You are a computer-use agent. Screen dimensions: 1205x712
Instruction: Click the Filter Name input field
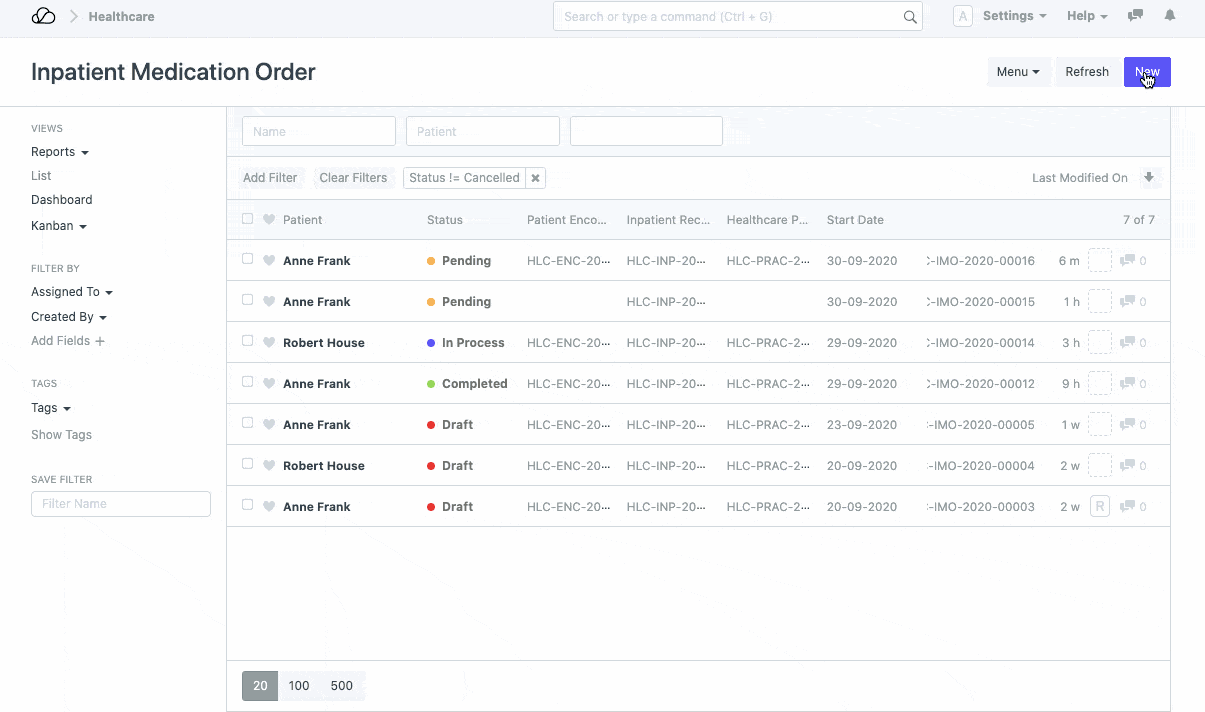point(121,504)
